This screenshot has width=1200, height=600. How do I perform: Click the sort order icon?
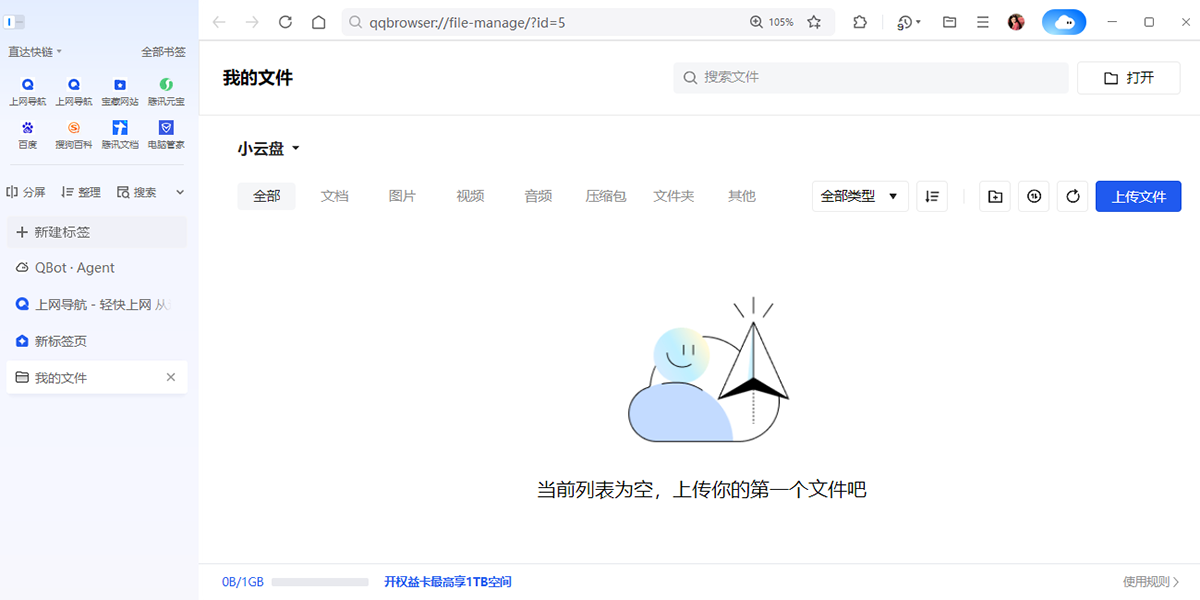pos(932,196)
